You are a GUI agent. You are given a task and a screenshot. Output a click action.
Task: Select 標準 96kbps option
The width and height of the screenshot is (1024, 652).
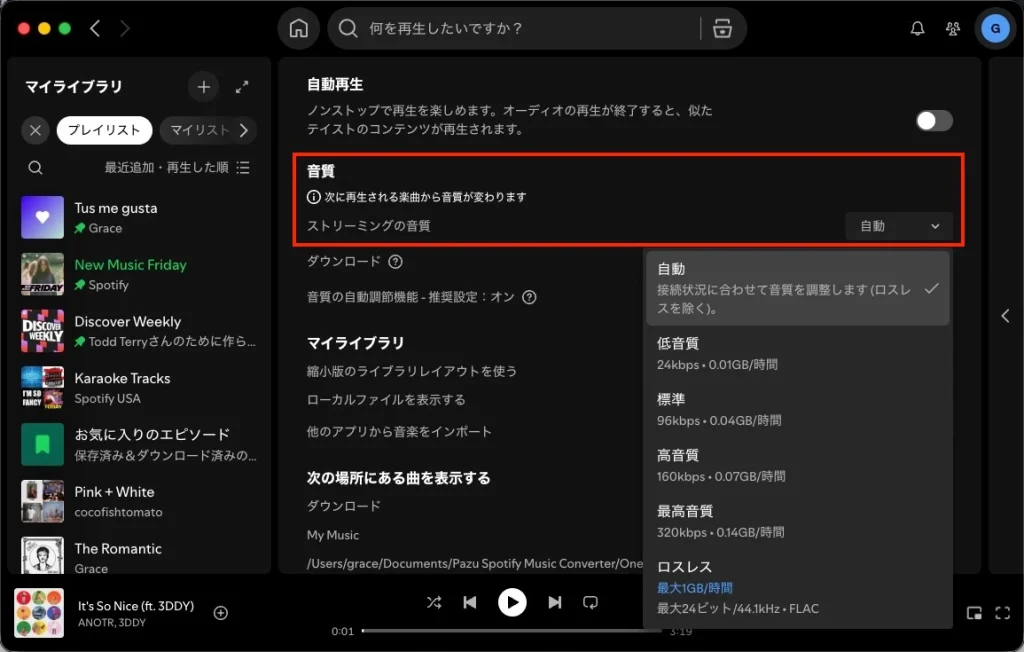coord(797,410)
